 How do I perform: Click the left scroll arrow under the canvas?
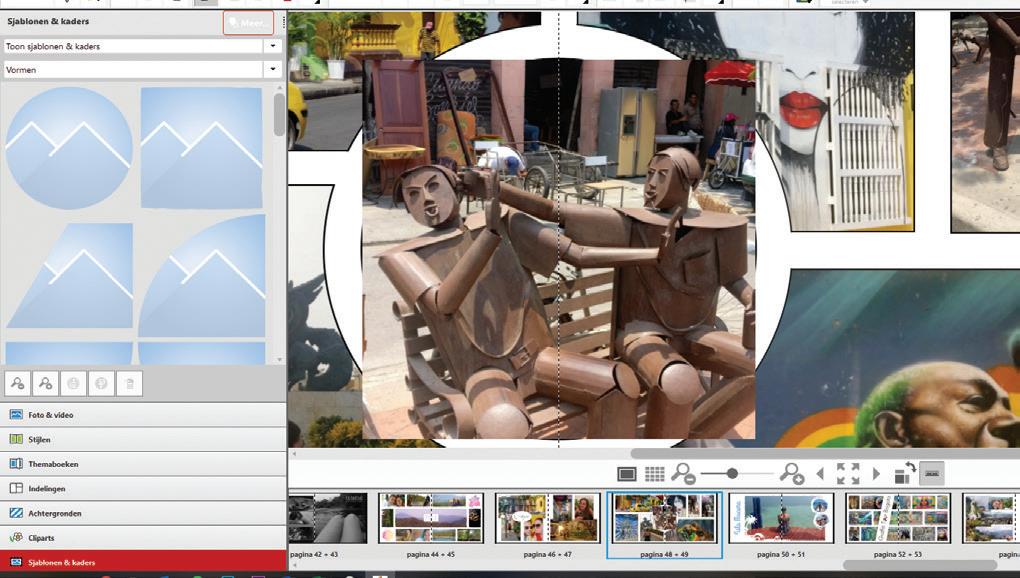pos(294,453)
